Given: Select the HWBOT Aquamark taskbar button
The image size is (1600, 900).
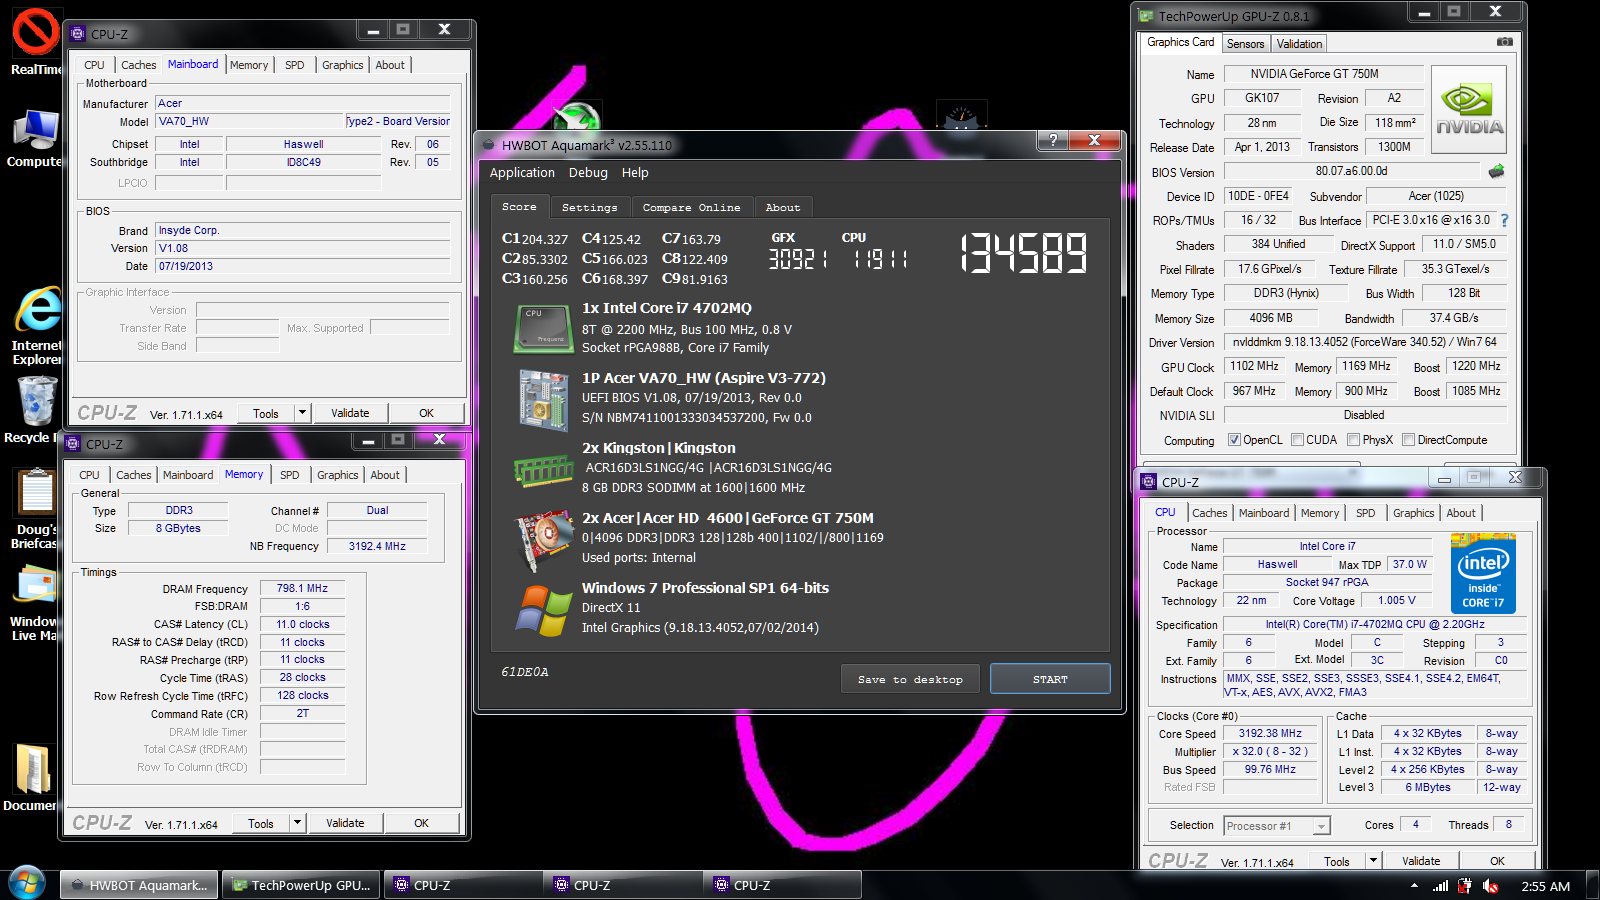Looking at the screenshot, I should pyautogui.click(x=140, y=885).
